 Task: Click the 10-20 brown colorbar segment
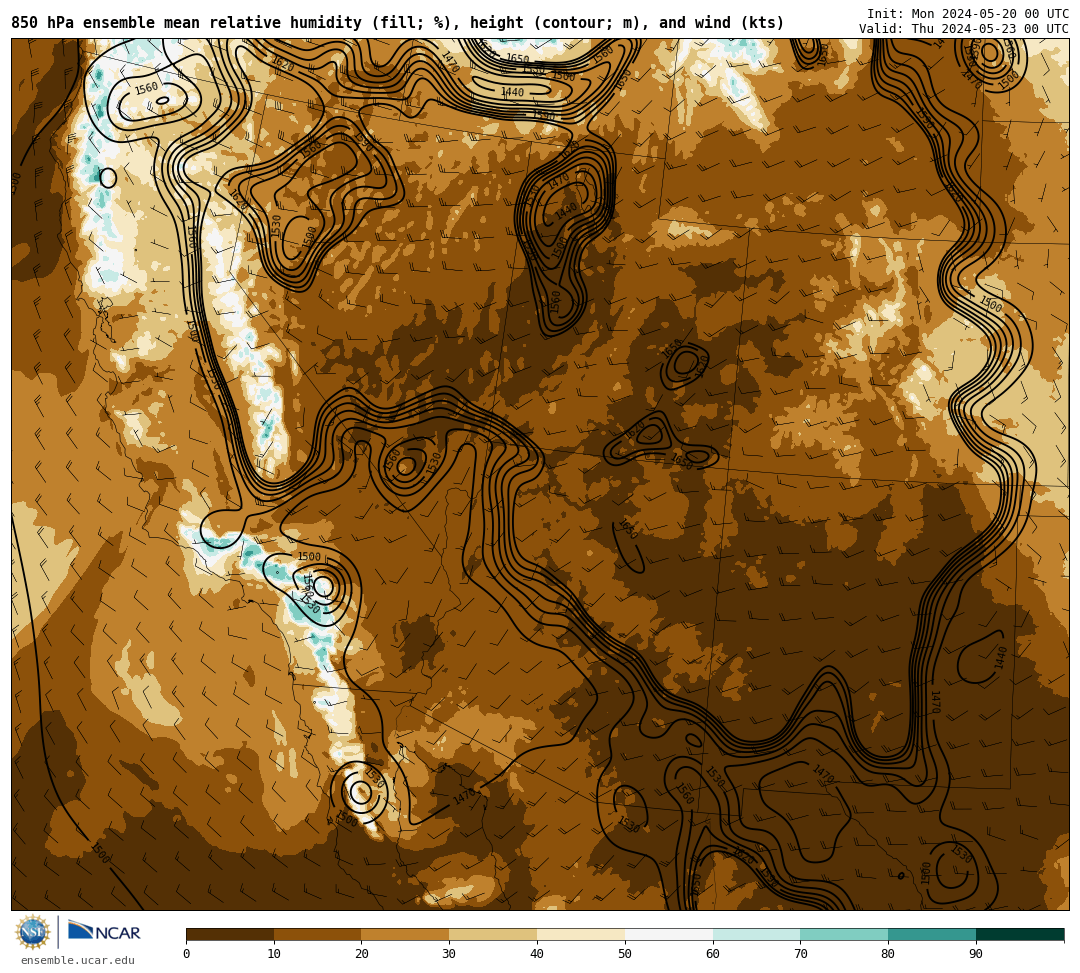click(318, 934)
